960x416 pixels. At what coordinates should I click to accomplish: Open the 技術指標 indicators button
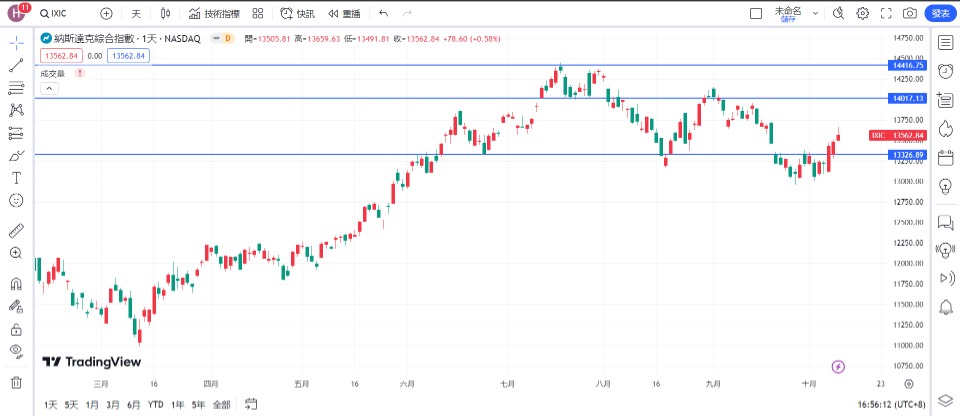tap(214, 13)
